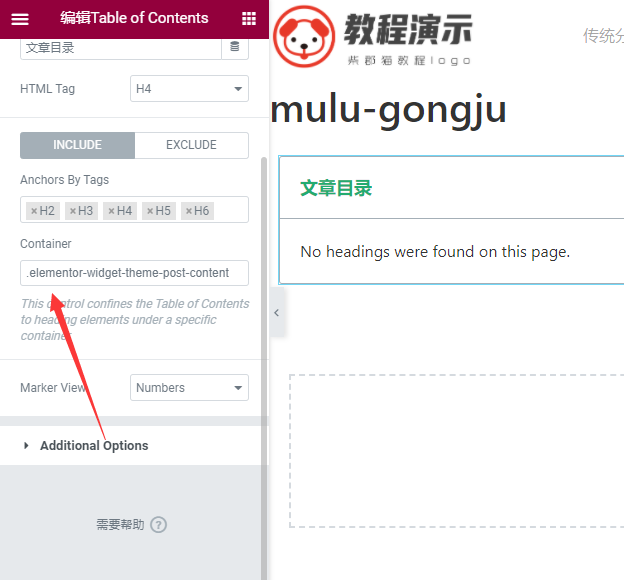The width and height of the screenshot is (624, 580).
Task: Remove the H5 anchor tag
Action: tap(150, 211)
